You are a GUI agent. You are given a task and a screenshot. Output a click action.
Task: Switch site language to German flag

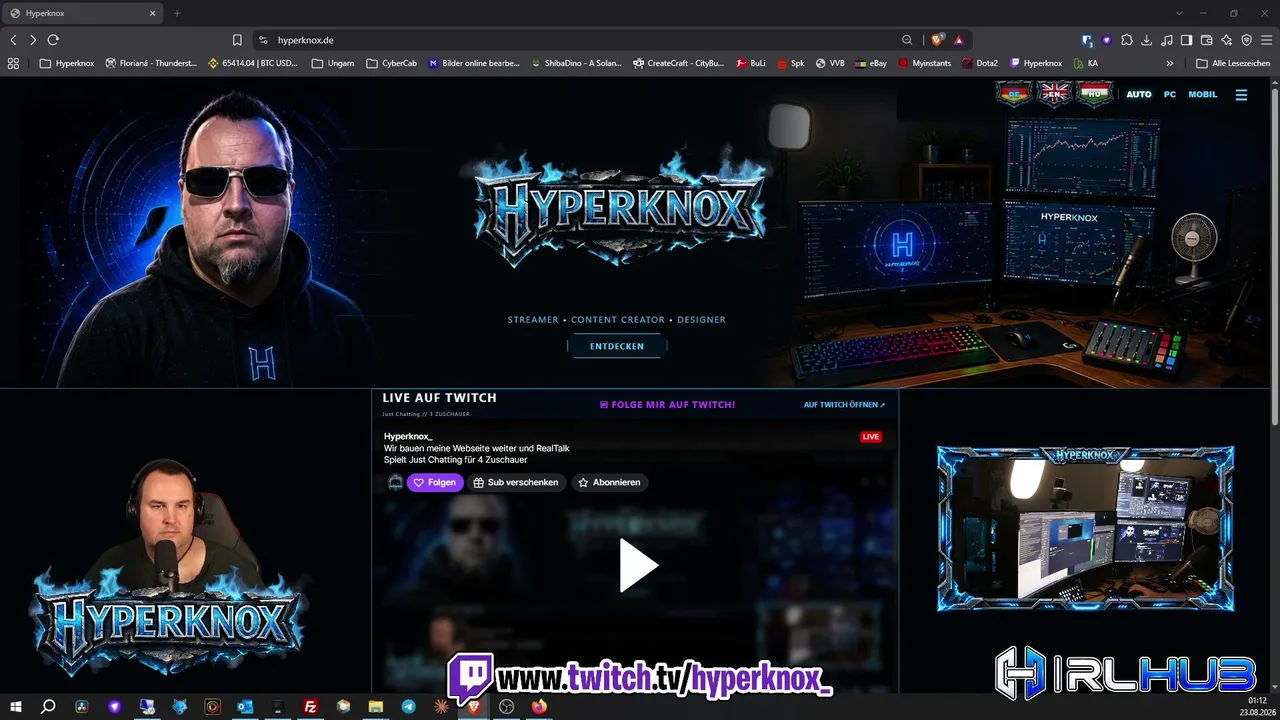[x=1013, y=93]
